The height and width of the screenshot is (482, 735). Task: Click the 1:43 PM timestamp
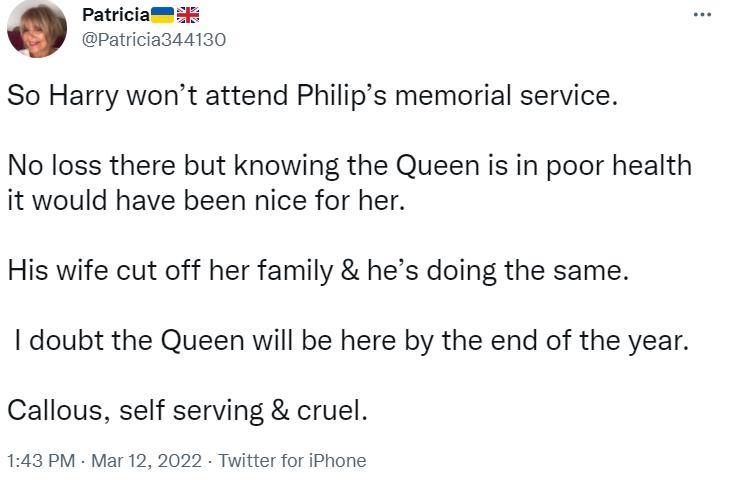(42, 461)
